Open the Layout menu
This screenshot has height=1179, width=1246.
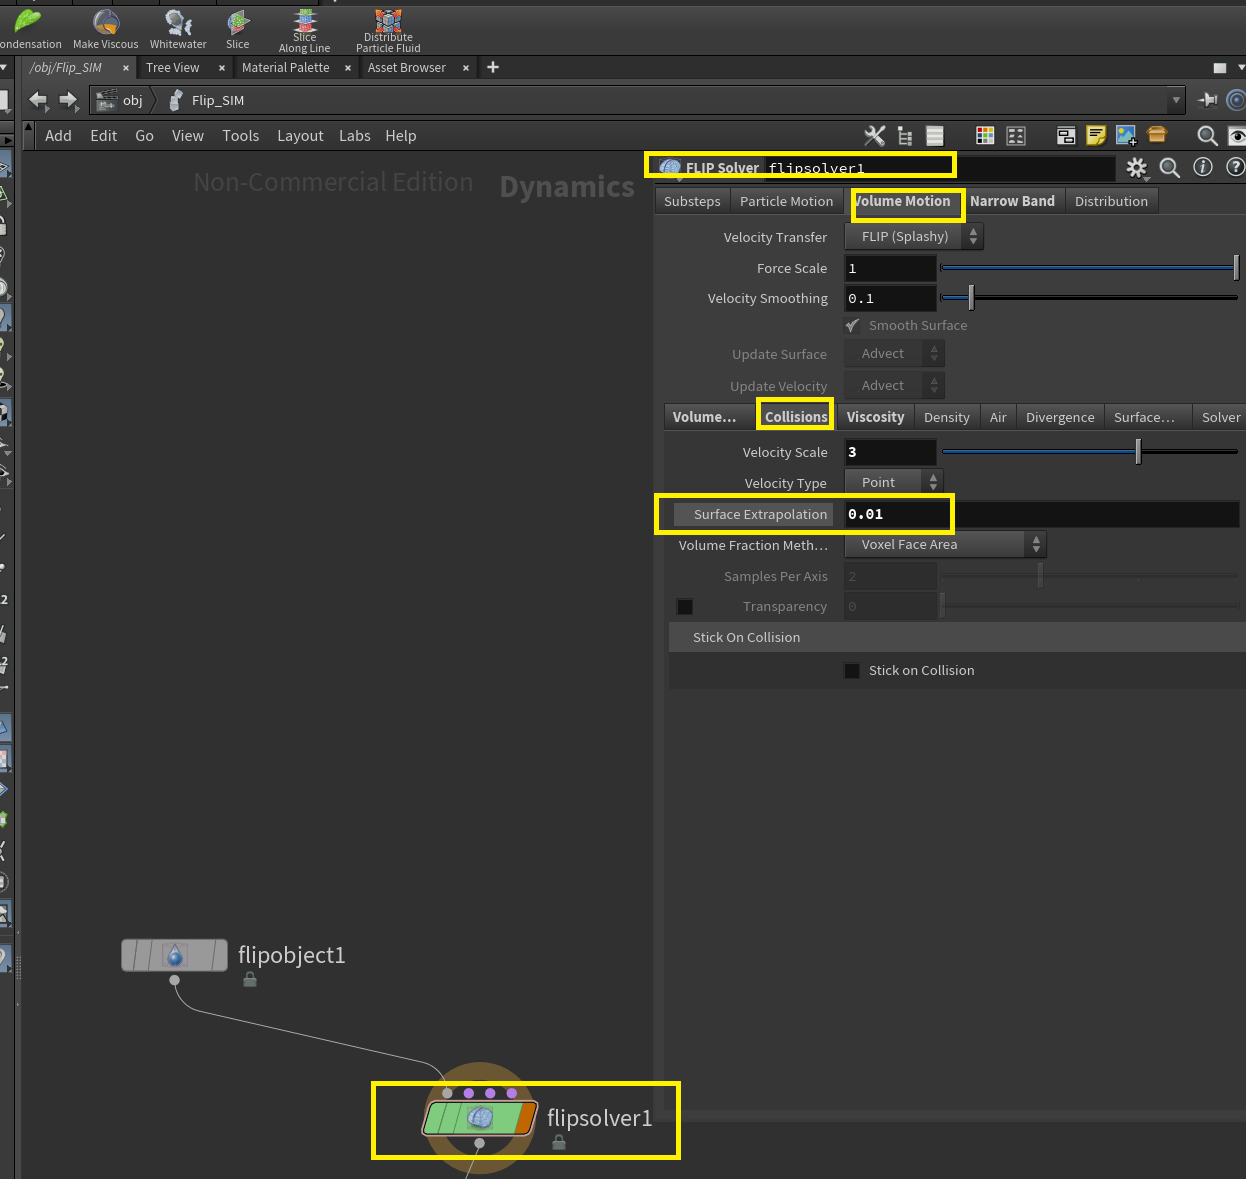click(300, 136)
